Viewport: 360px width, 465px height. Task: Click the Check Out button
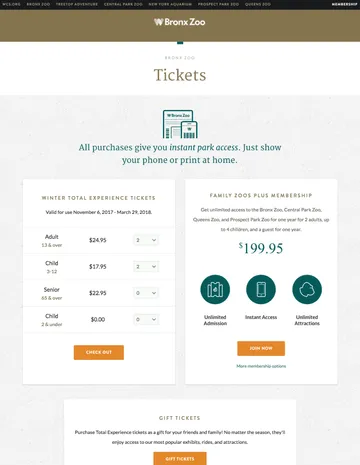(x=99, y=352)
